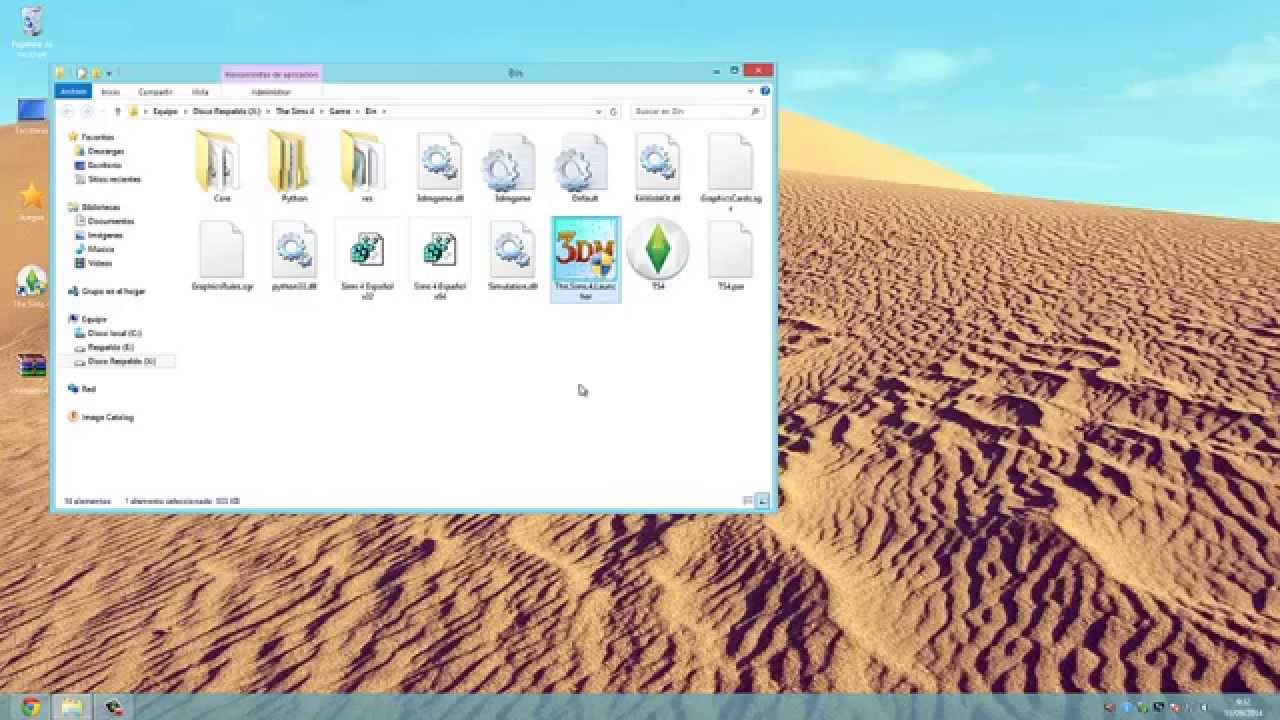The image size is (1280, 720).
Task: Open Disco local (C:) drive
Action: (x=108, y=333)
